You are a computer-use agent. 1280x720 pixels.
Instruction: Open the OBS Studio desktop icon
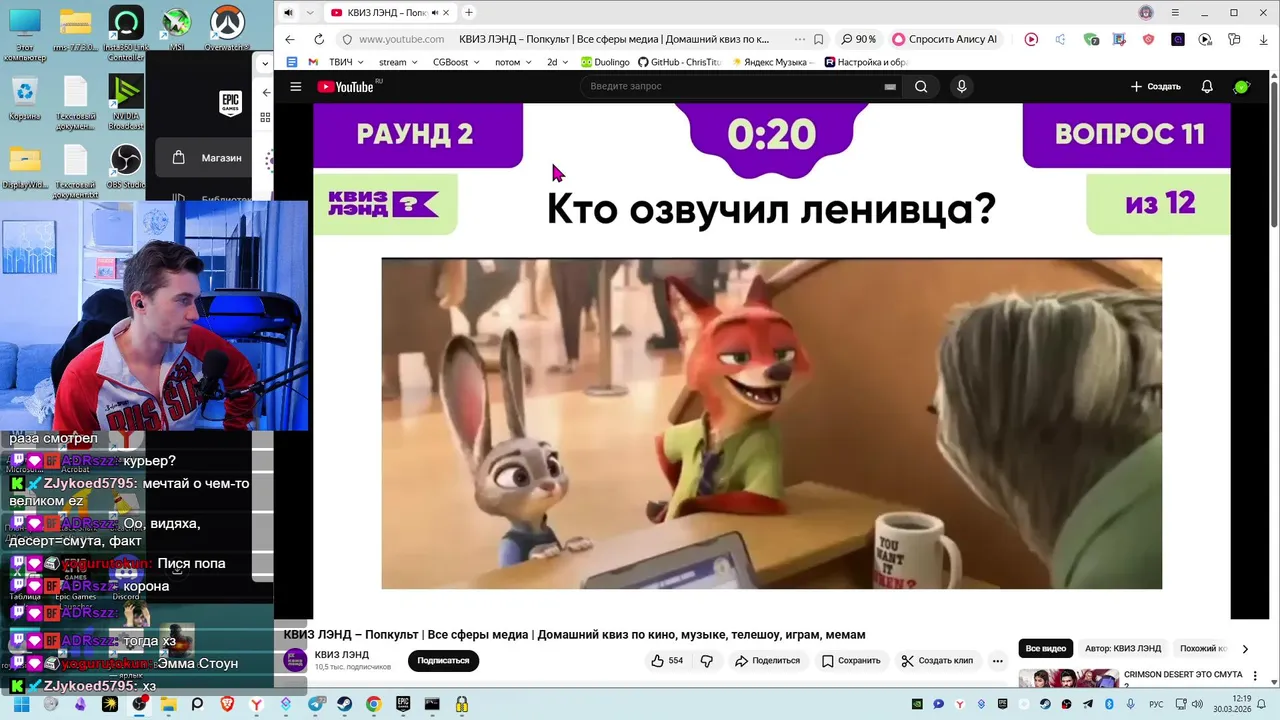tap(126, 166)
